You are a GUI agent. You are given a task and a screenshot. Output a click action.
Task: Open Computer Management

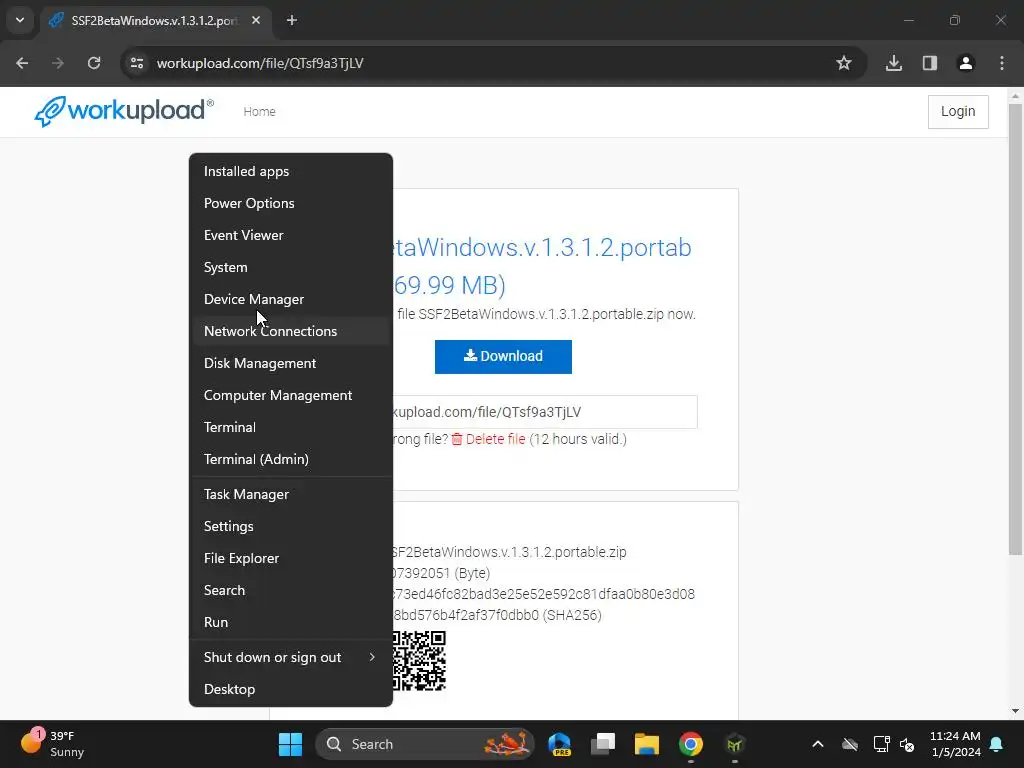point(291,395)
